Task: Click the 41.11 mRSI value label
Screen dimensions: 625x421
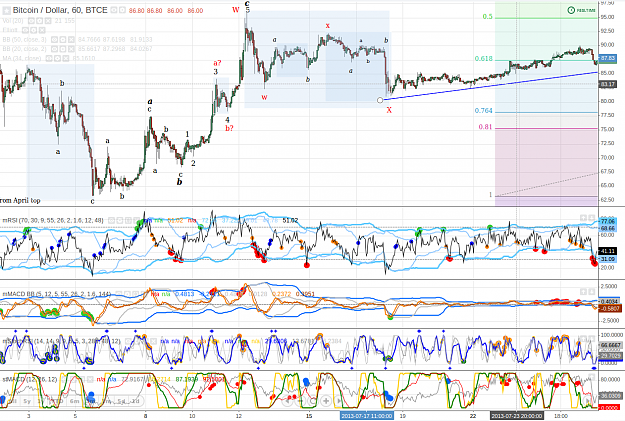Action: click(x=607, y=251)
